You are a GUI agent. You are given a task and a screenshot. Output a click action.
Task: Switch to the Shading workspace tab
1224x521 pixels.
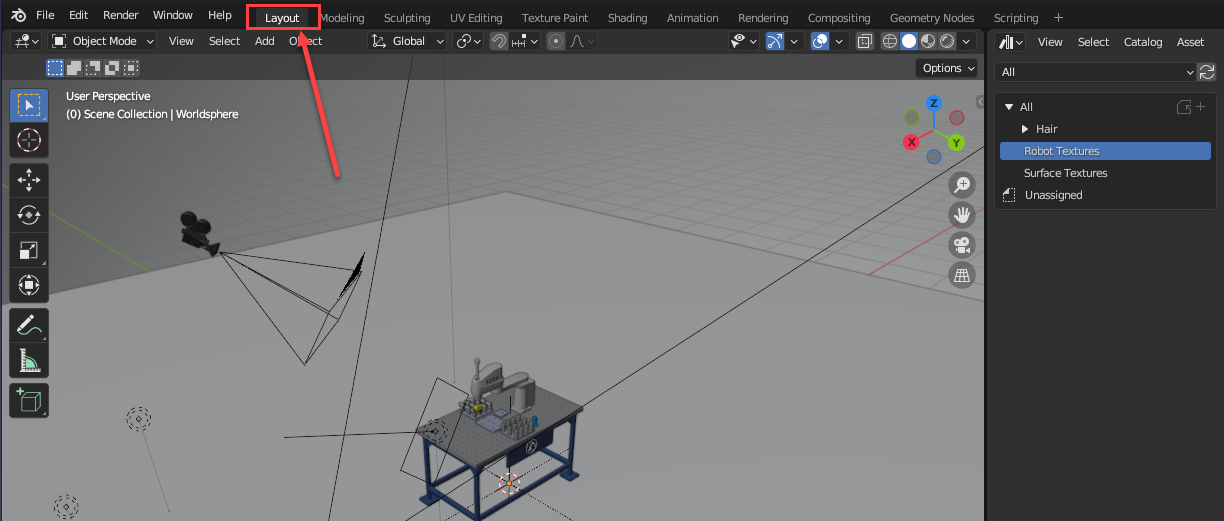627,18
